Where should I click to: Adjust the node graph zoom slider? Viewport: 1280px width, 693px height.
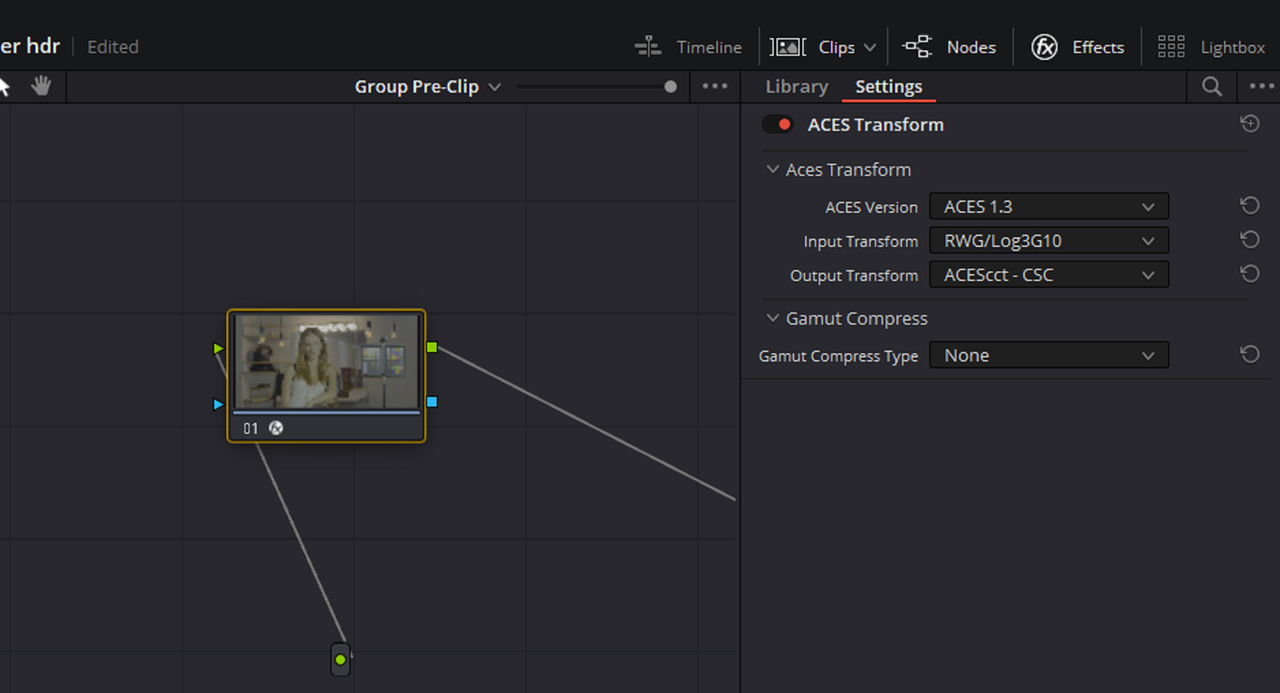click(597, 87)
